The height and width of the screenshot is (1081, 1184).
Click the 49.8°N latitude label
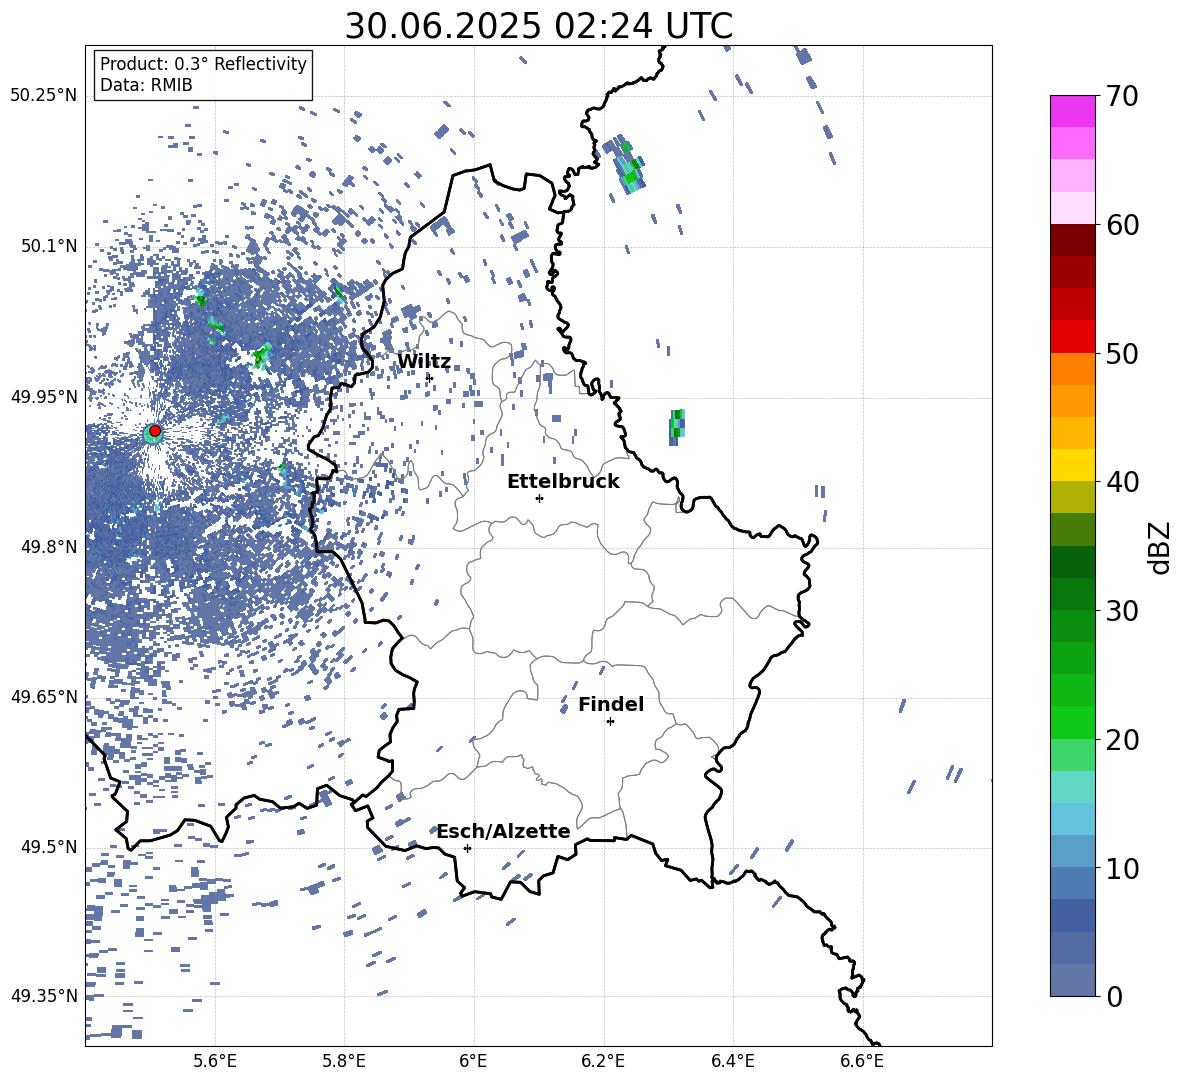tap(48, 547)
